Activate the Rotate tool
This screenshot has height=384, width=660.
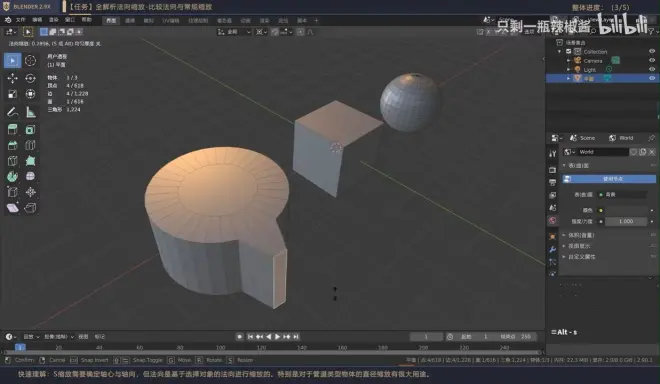click(30, 78)
